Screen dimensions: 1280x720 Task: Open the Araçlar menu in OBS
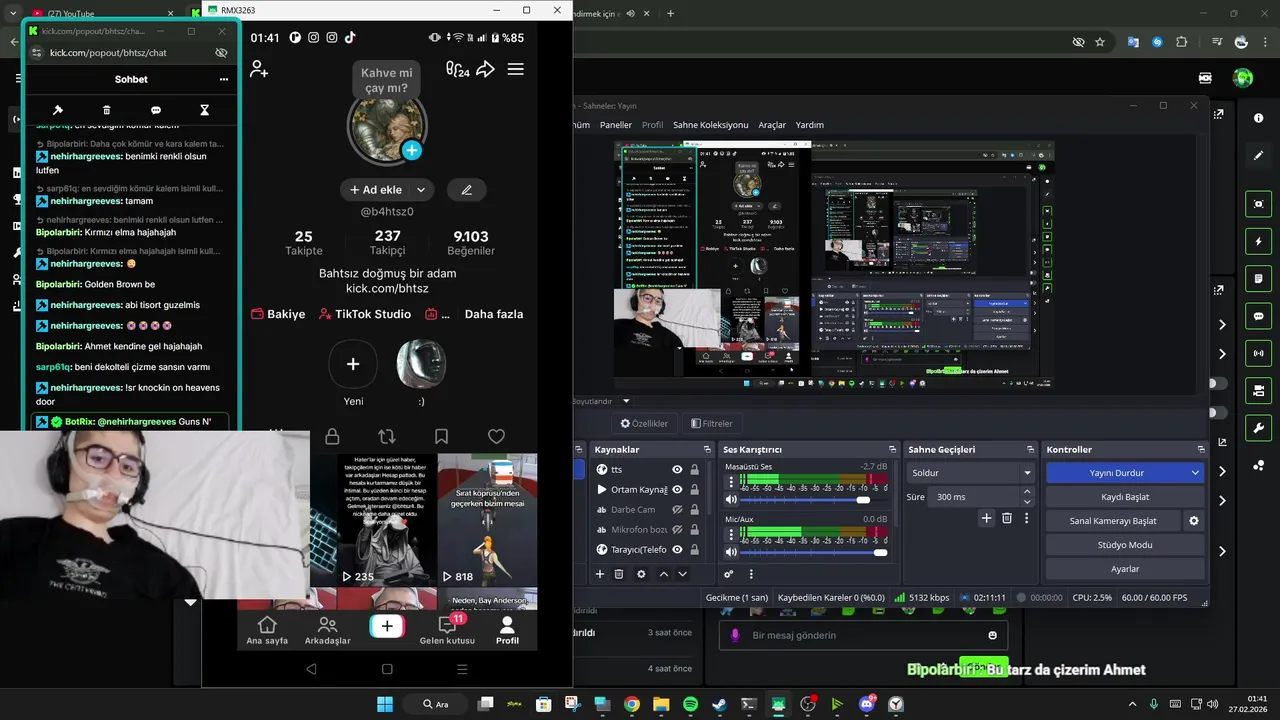point(772,125)
